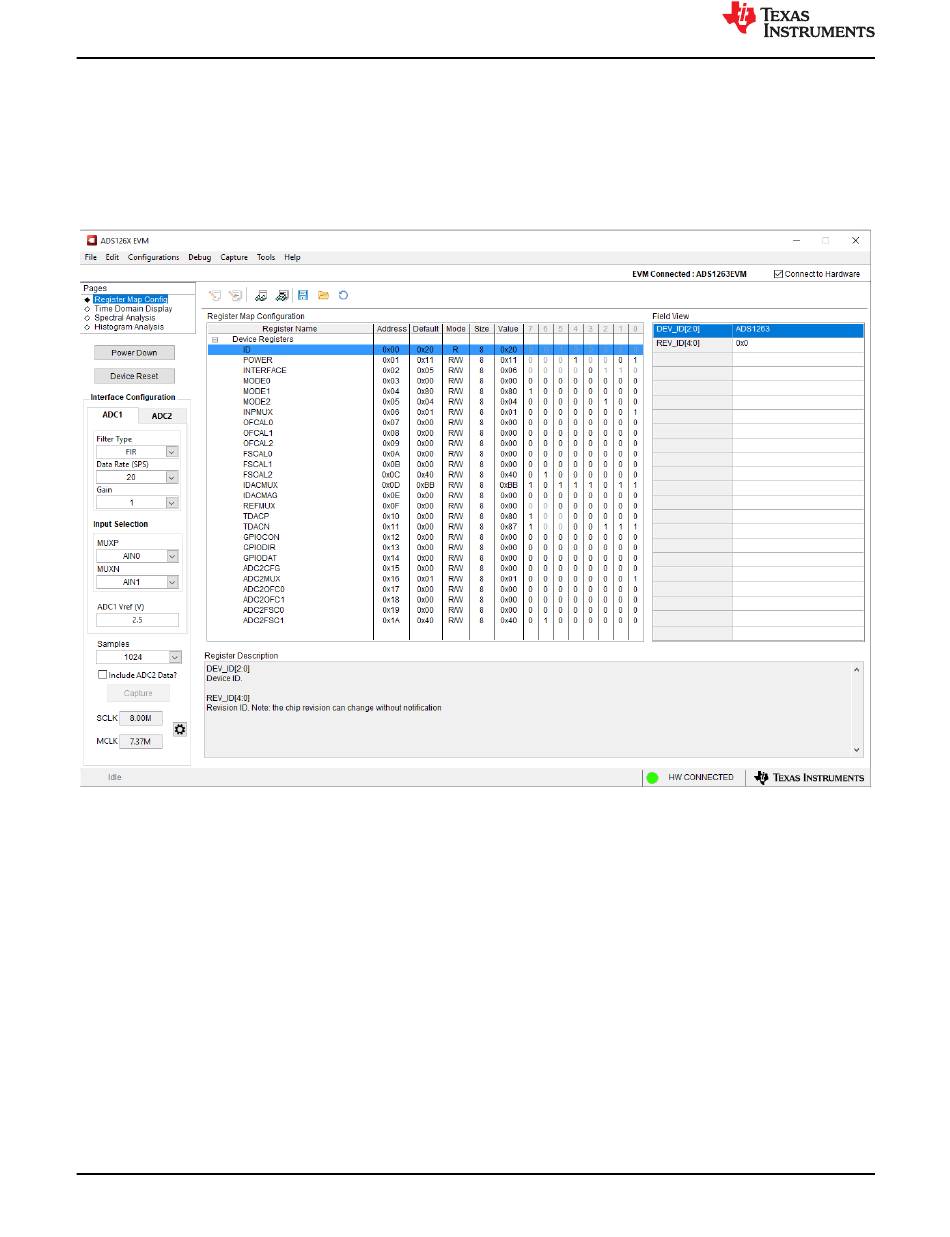Toggle the Connect to Hardware checkbox
The height and width of the screenshot is (1237, 950).
779,274
